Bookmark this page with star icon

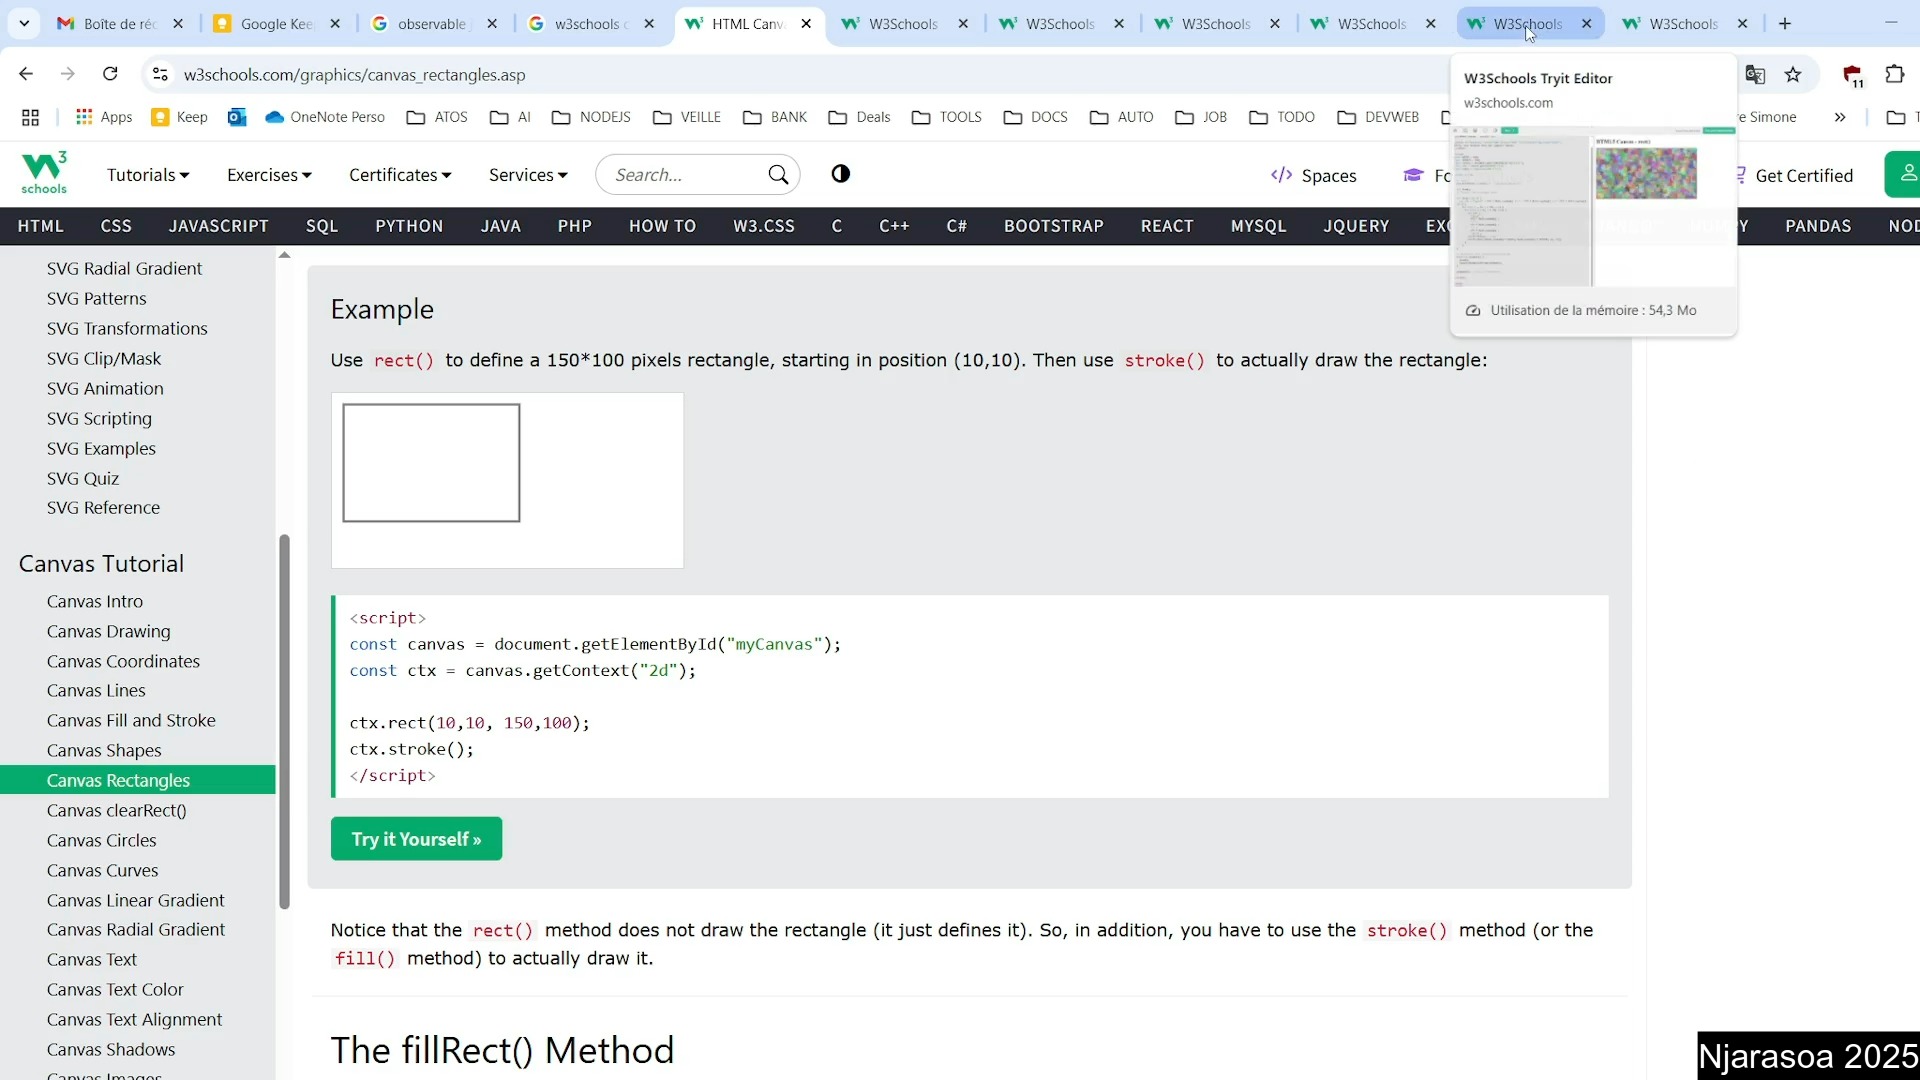(x=1793, y=74)
